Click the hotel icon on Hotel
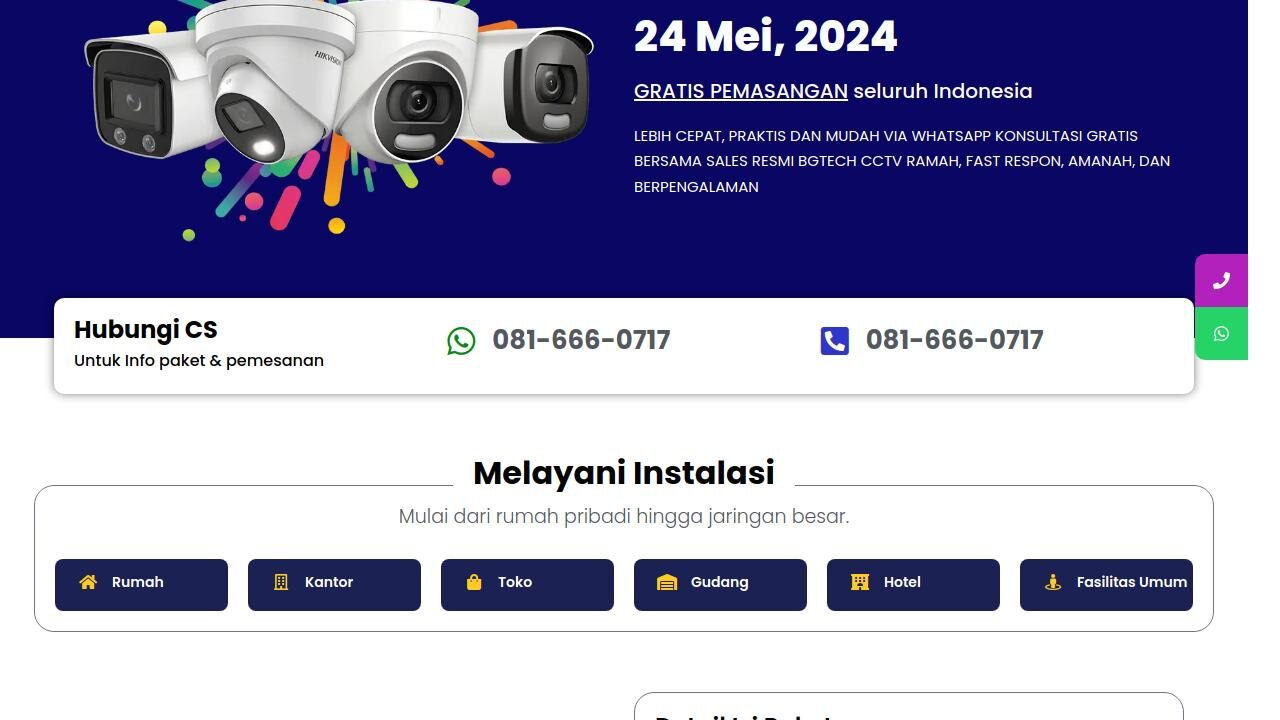1280x720 pixels. (860, 582)
